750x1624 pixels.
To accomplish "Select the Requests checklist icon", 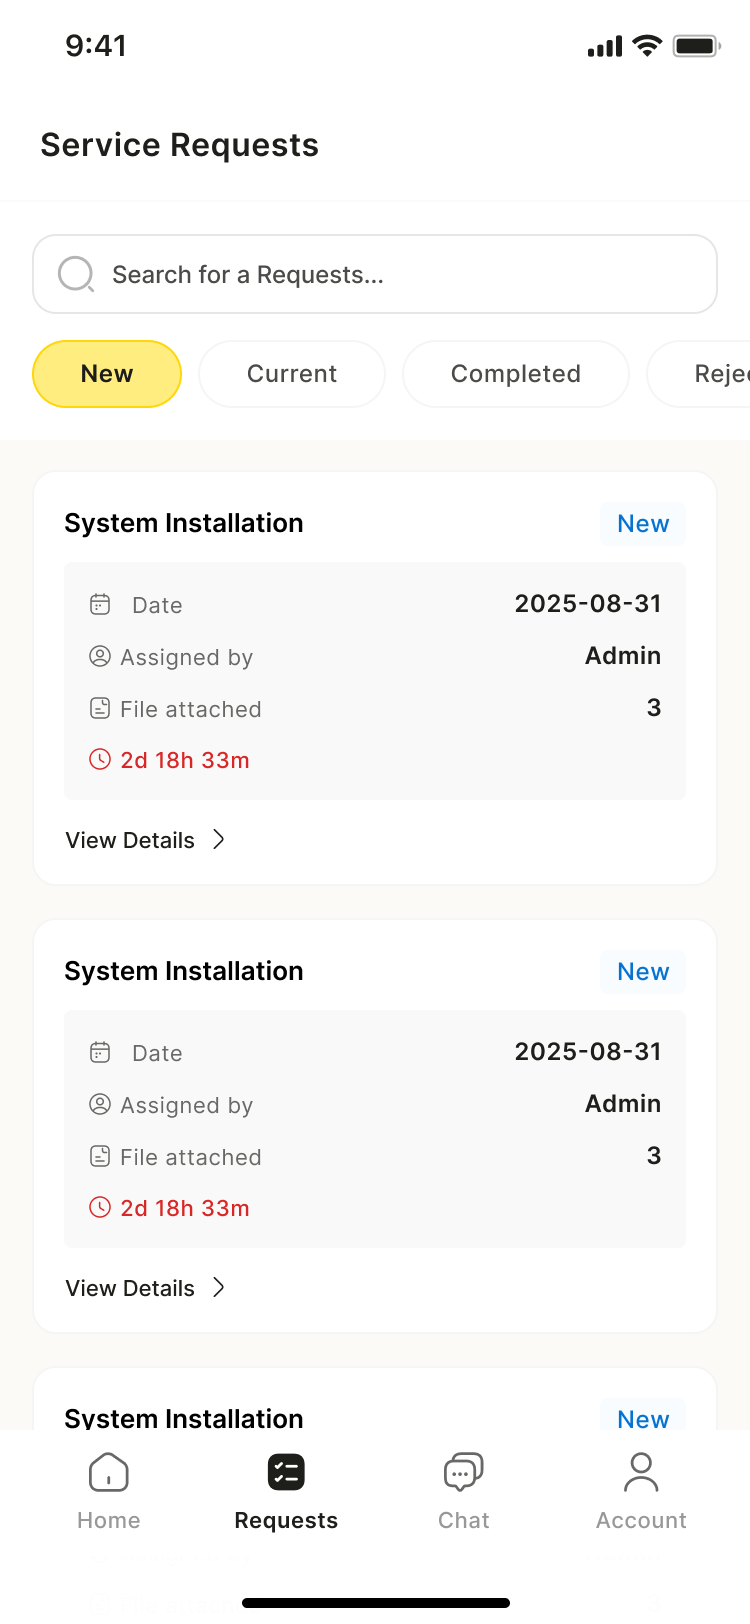I will (x=285, y=1472).
